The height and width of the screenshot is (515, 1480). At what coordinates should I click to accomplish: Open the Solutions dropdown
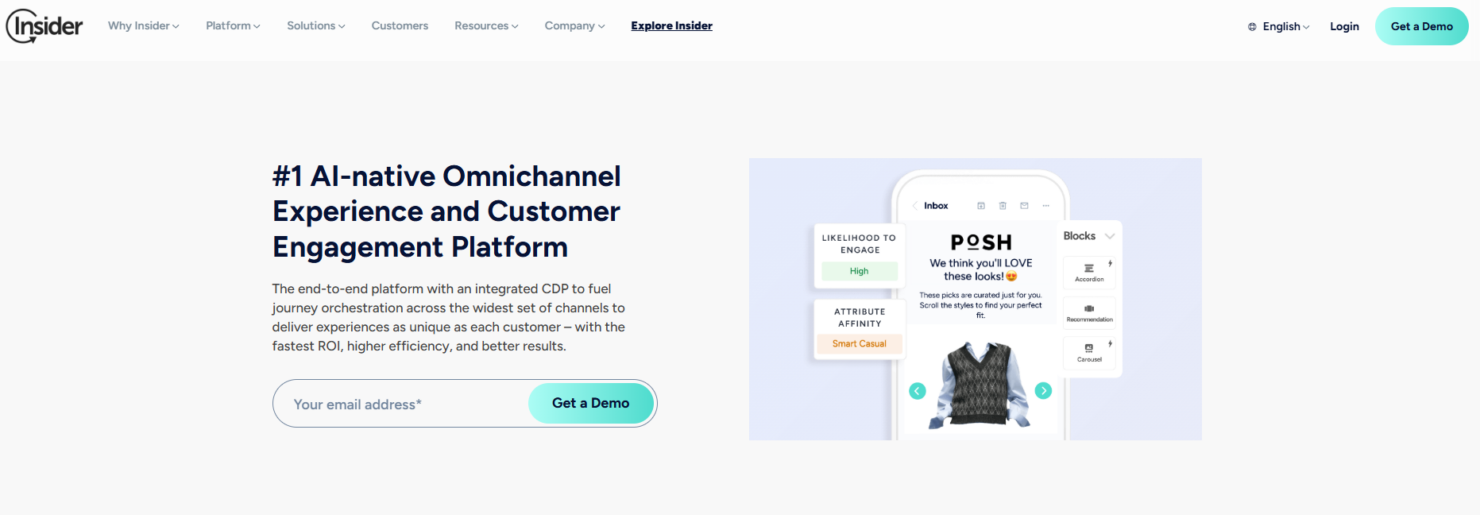click(316, 26)
